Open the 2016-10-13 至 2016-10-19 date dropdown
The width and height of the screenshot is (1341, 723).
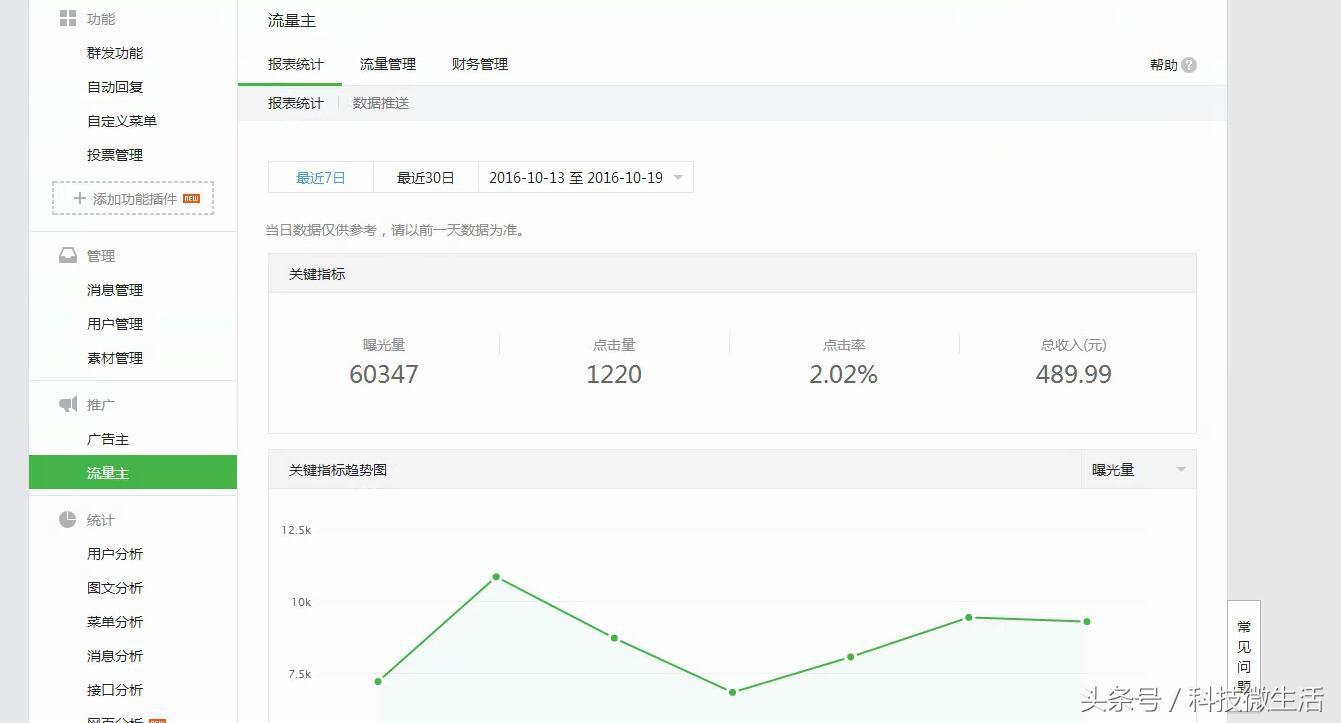tap(586, 177)
